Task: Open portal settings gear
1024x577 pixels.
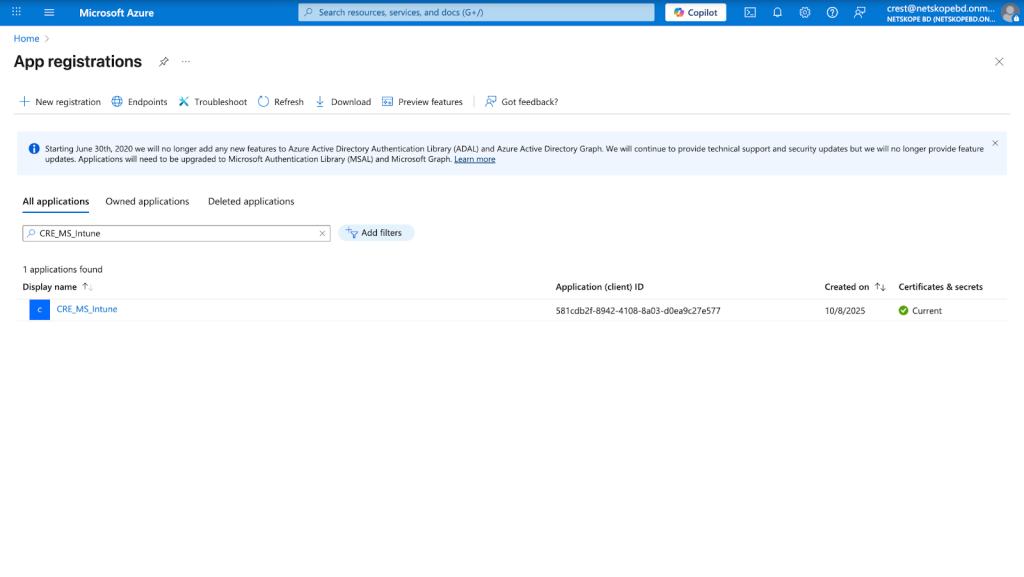Action: [805, 12]
